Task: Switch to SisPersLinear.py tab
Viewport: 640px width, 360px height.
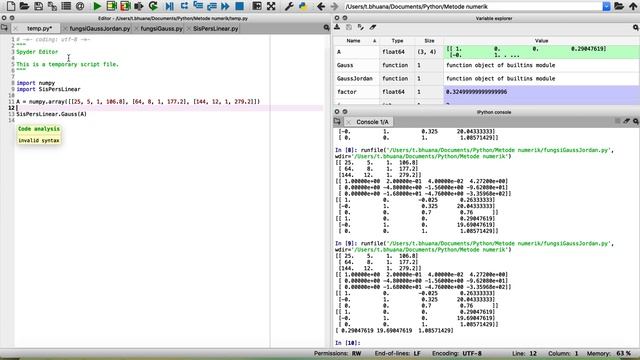Action: (216, 29)
